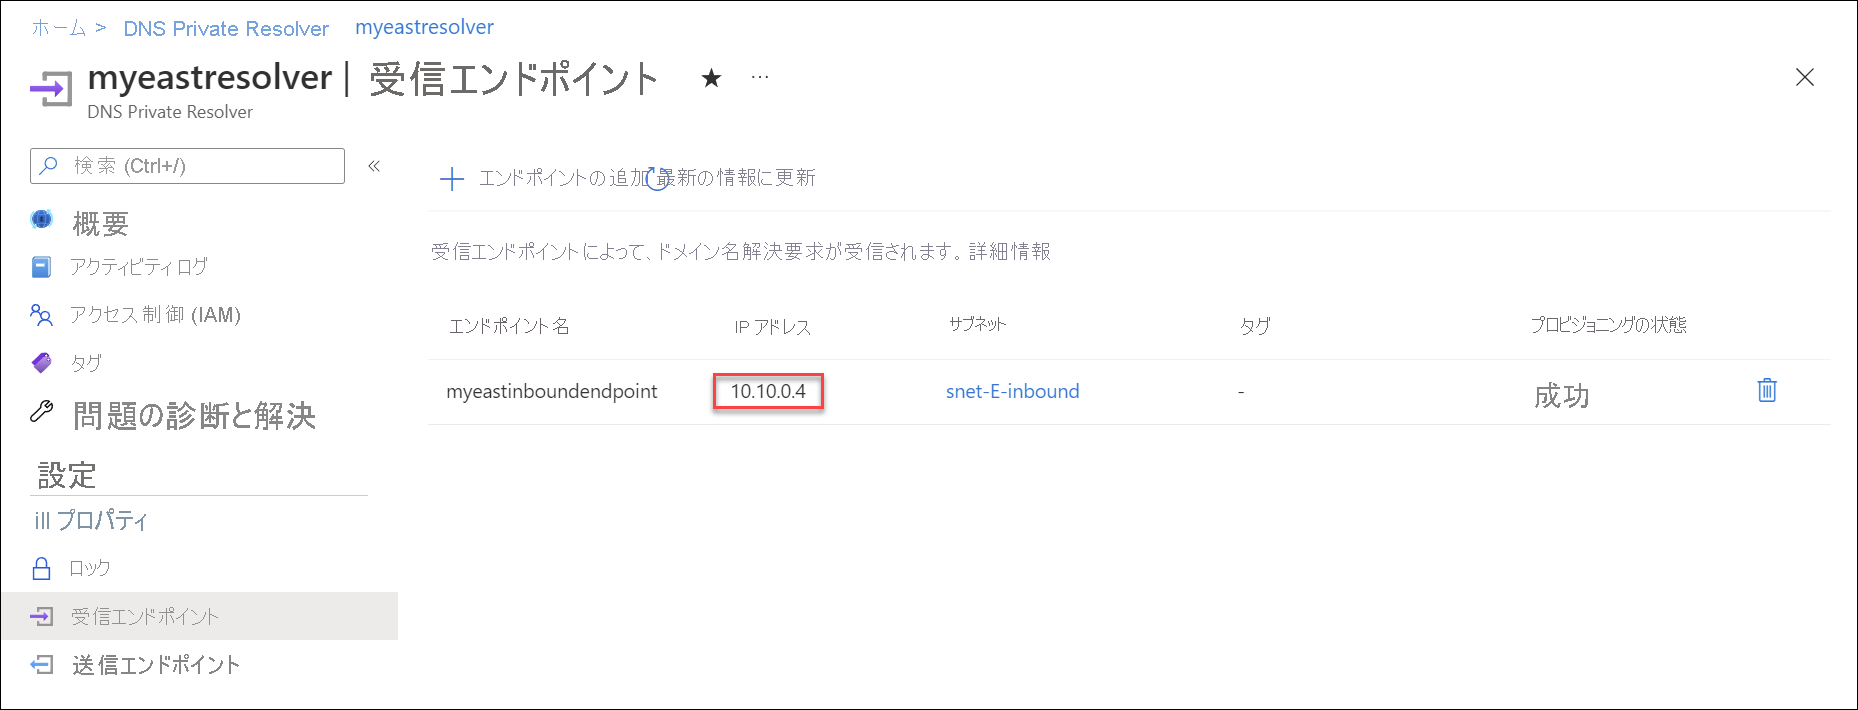The width and height of the screenshot is (1858, 710).
Task: Click the plus add icon
Action: click(452, 179)
